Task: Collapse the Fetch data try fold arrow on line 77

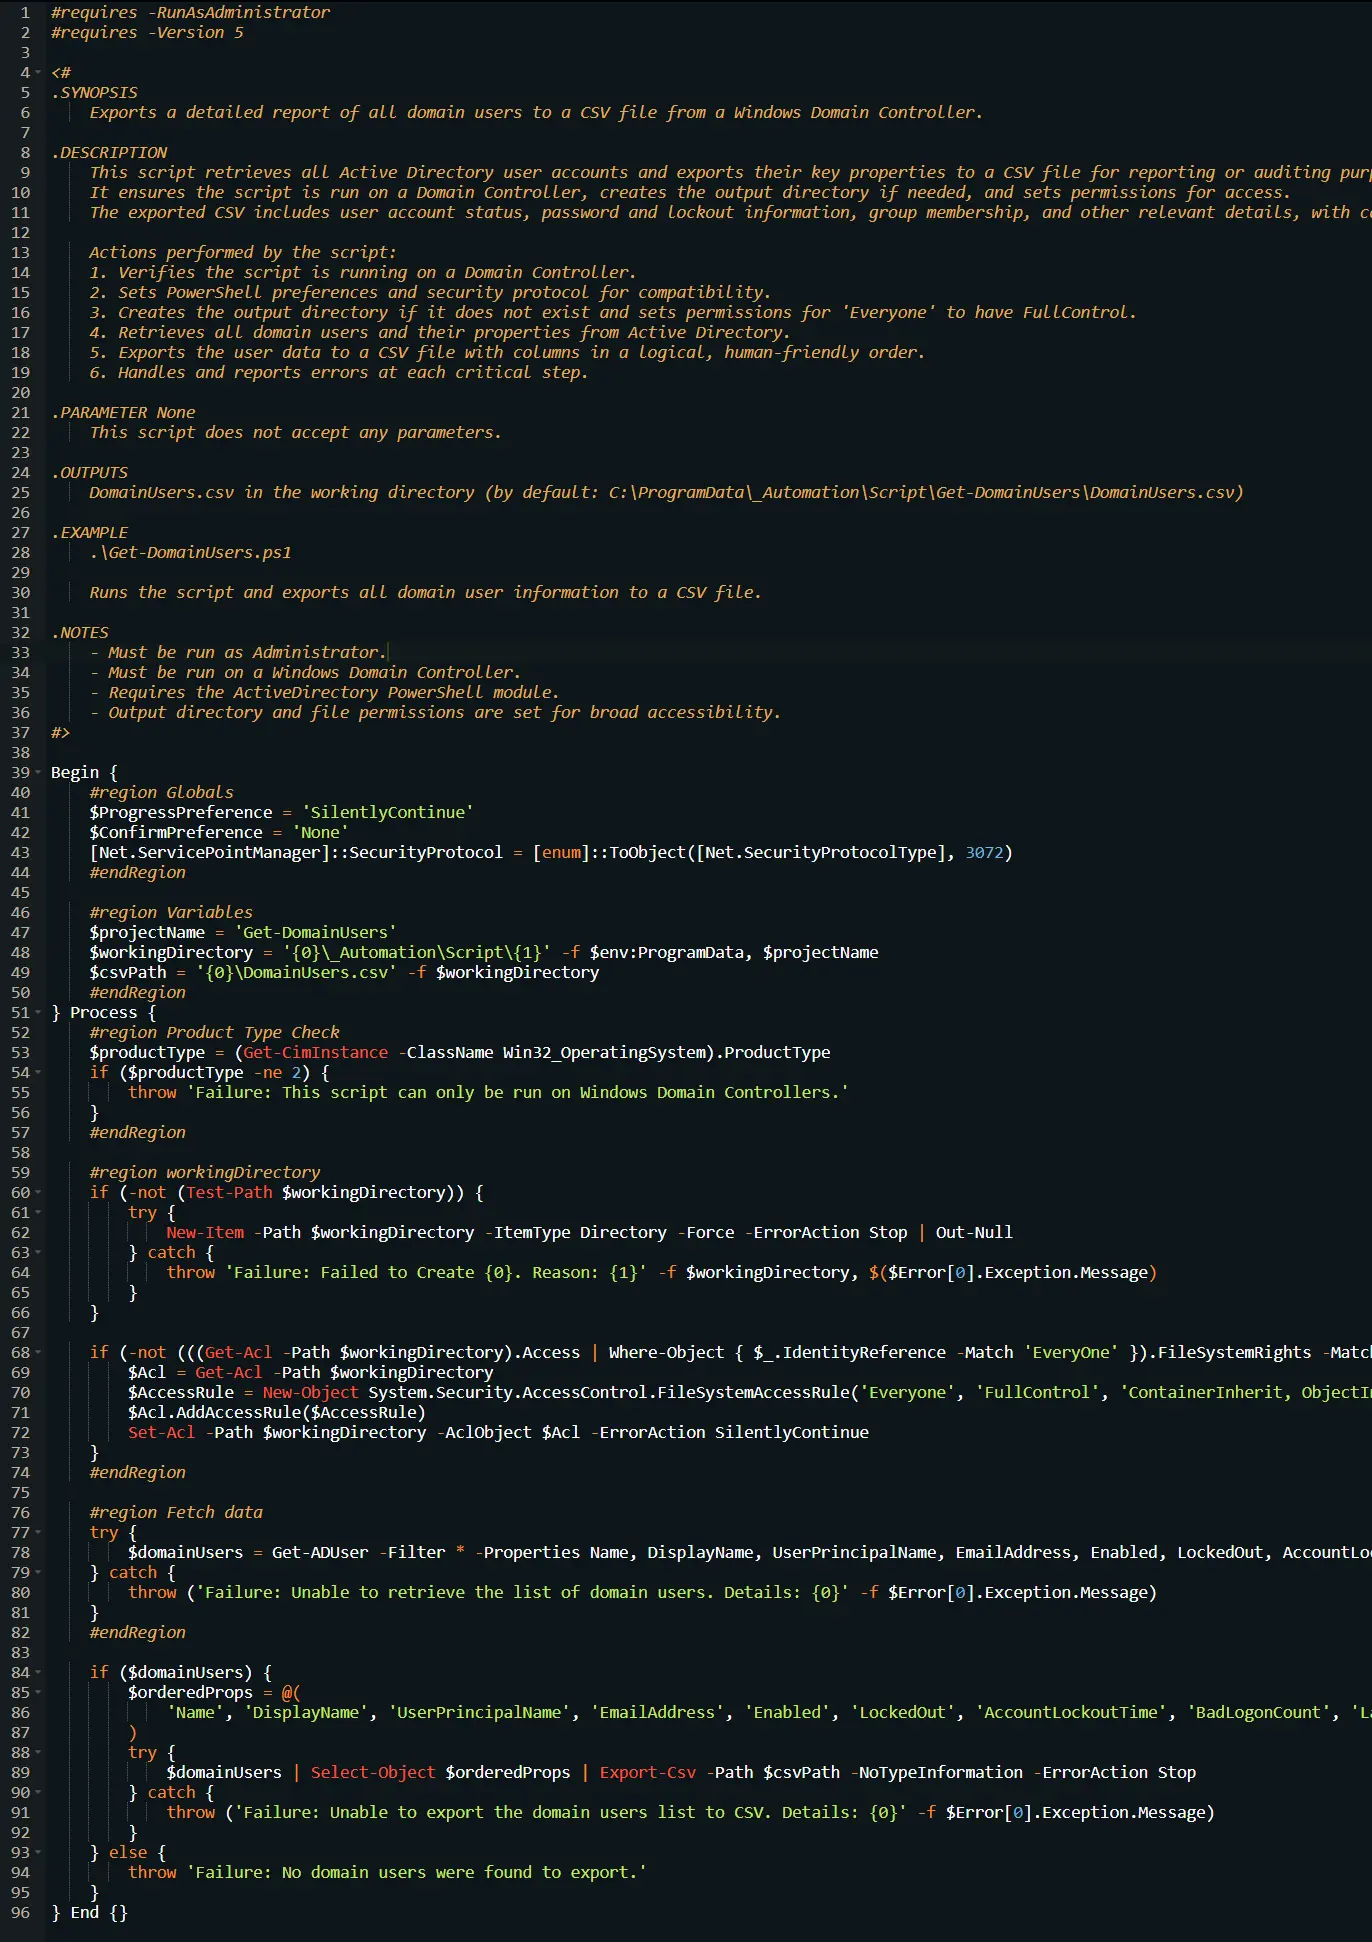Action: [38, 1532]
